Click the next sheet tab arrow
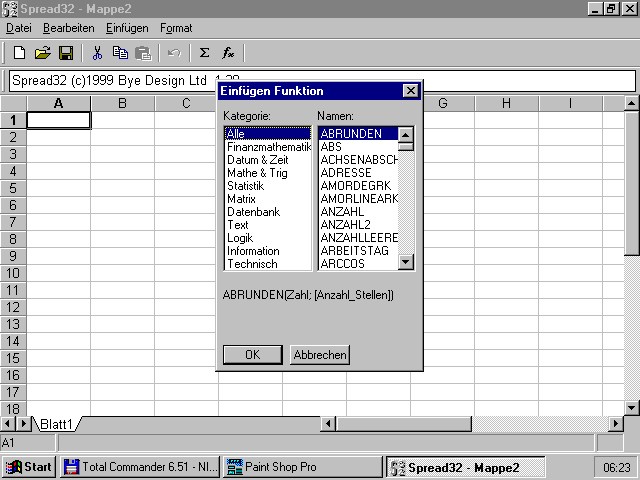This screenshot has width=640, height=480. tap(23, 424)
